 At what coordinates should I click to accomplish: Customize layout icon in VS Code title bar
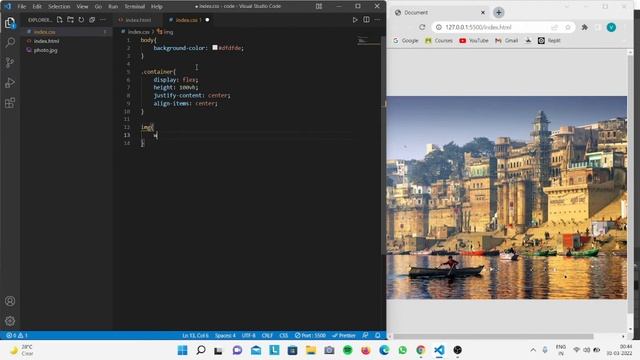point(319,6)
